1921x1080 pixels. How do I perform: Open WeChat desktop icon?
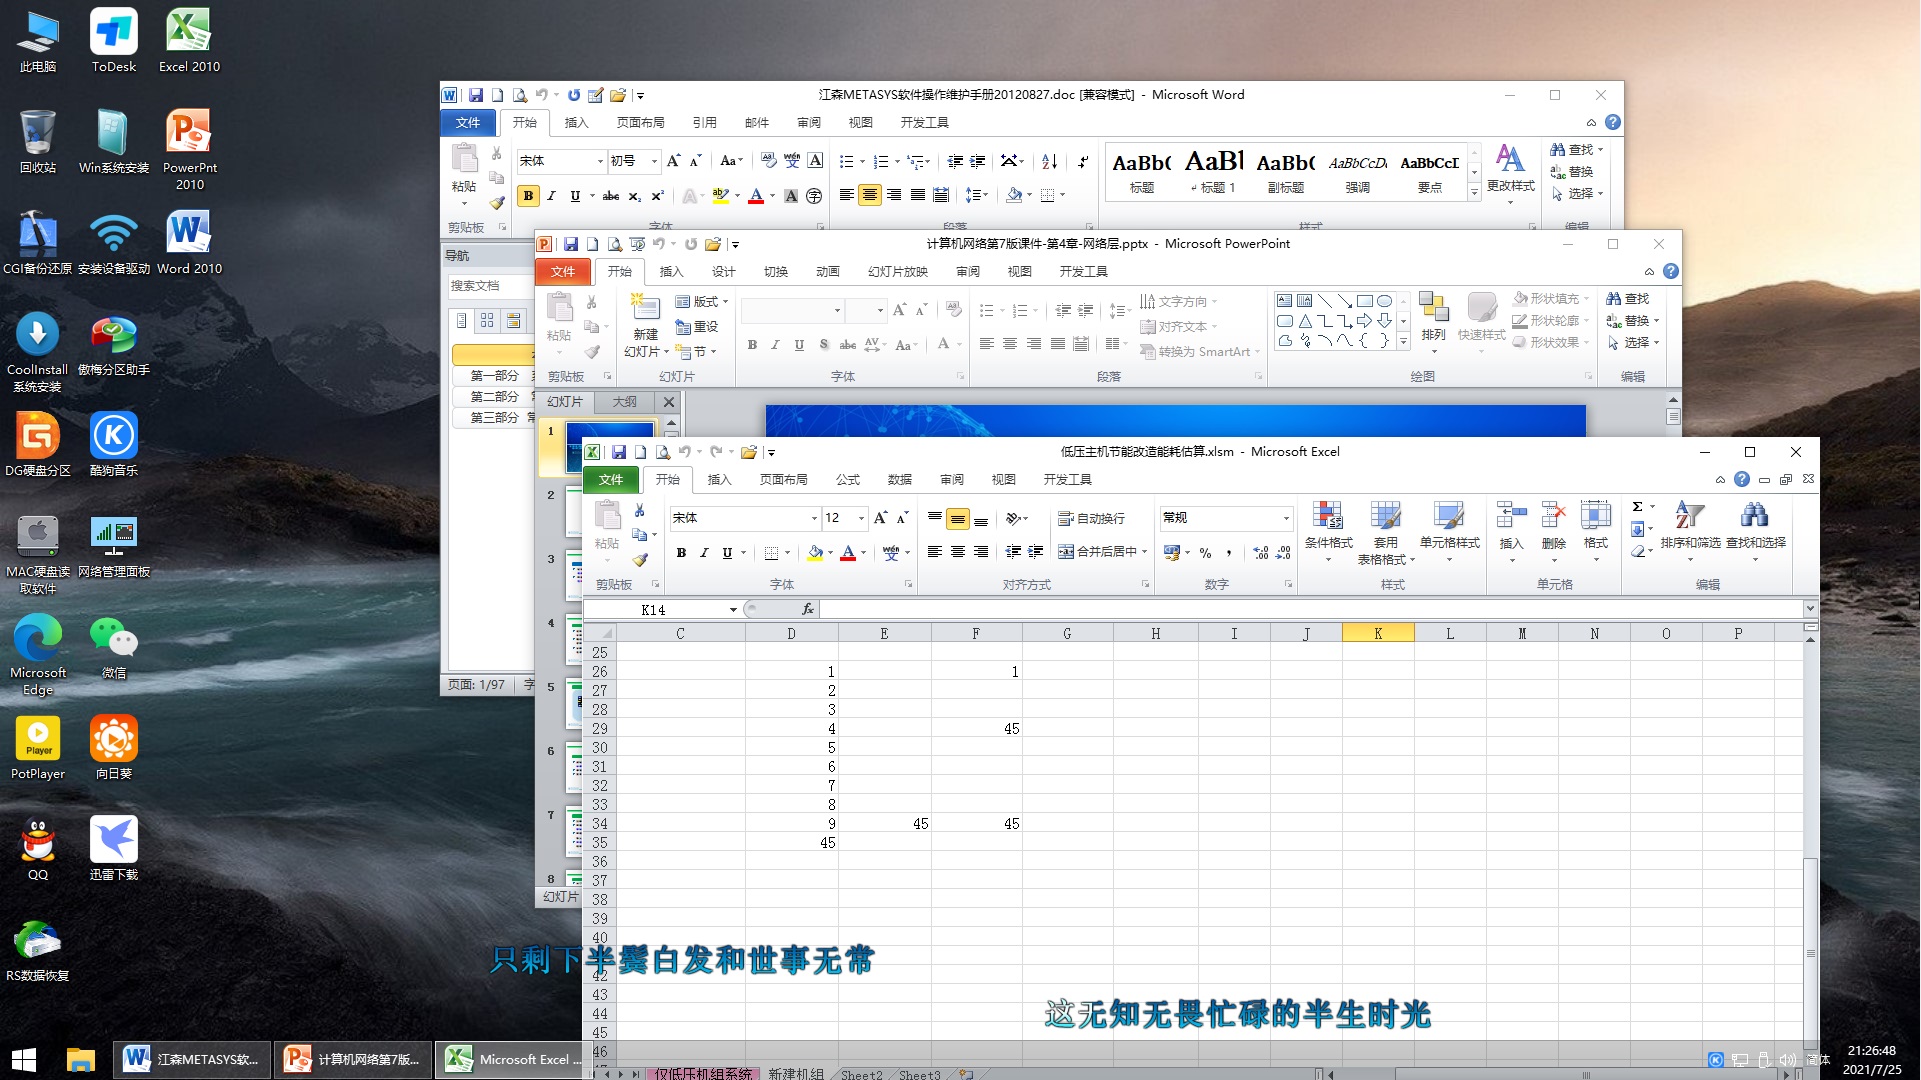pyautogui.click(x=113, y=646)
